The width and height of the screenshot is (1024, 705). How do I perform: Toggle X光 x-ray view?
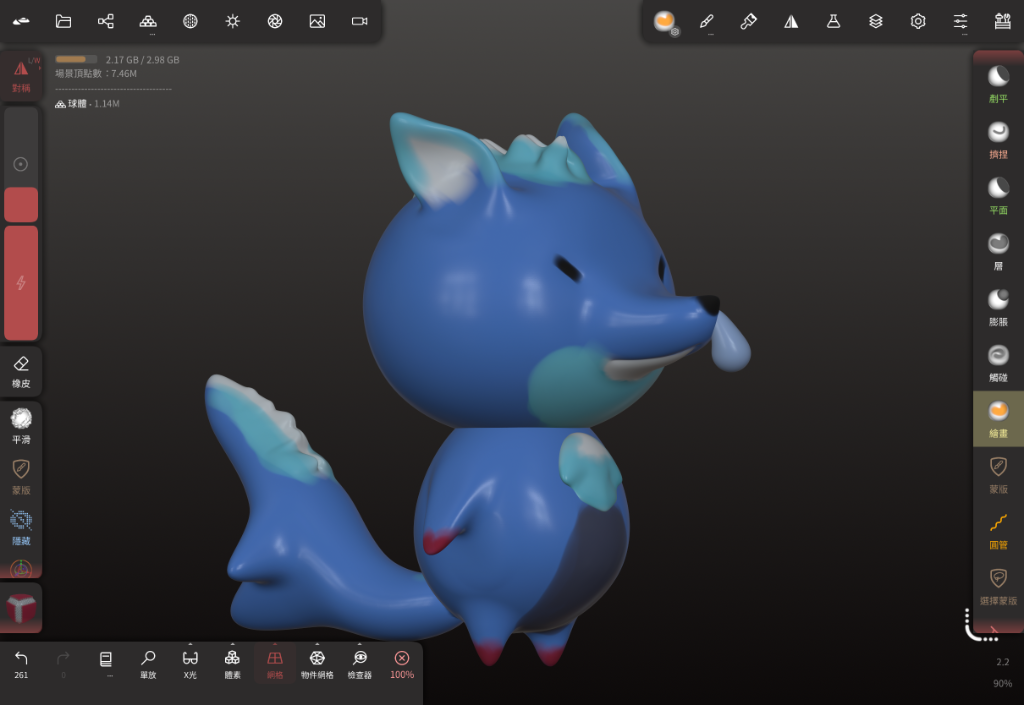point(190,664)
